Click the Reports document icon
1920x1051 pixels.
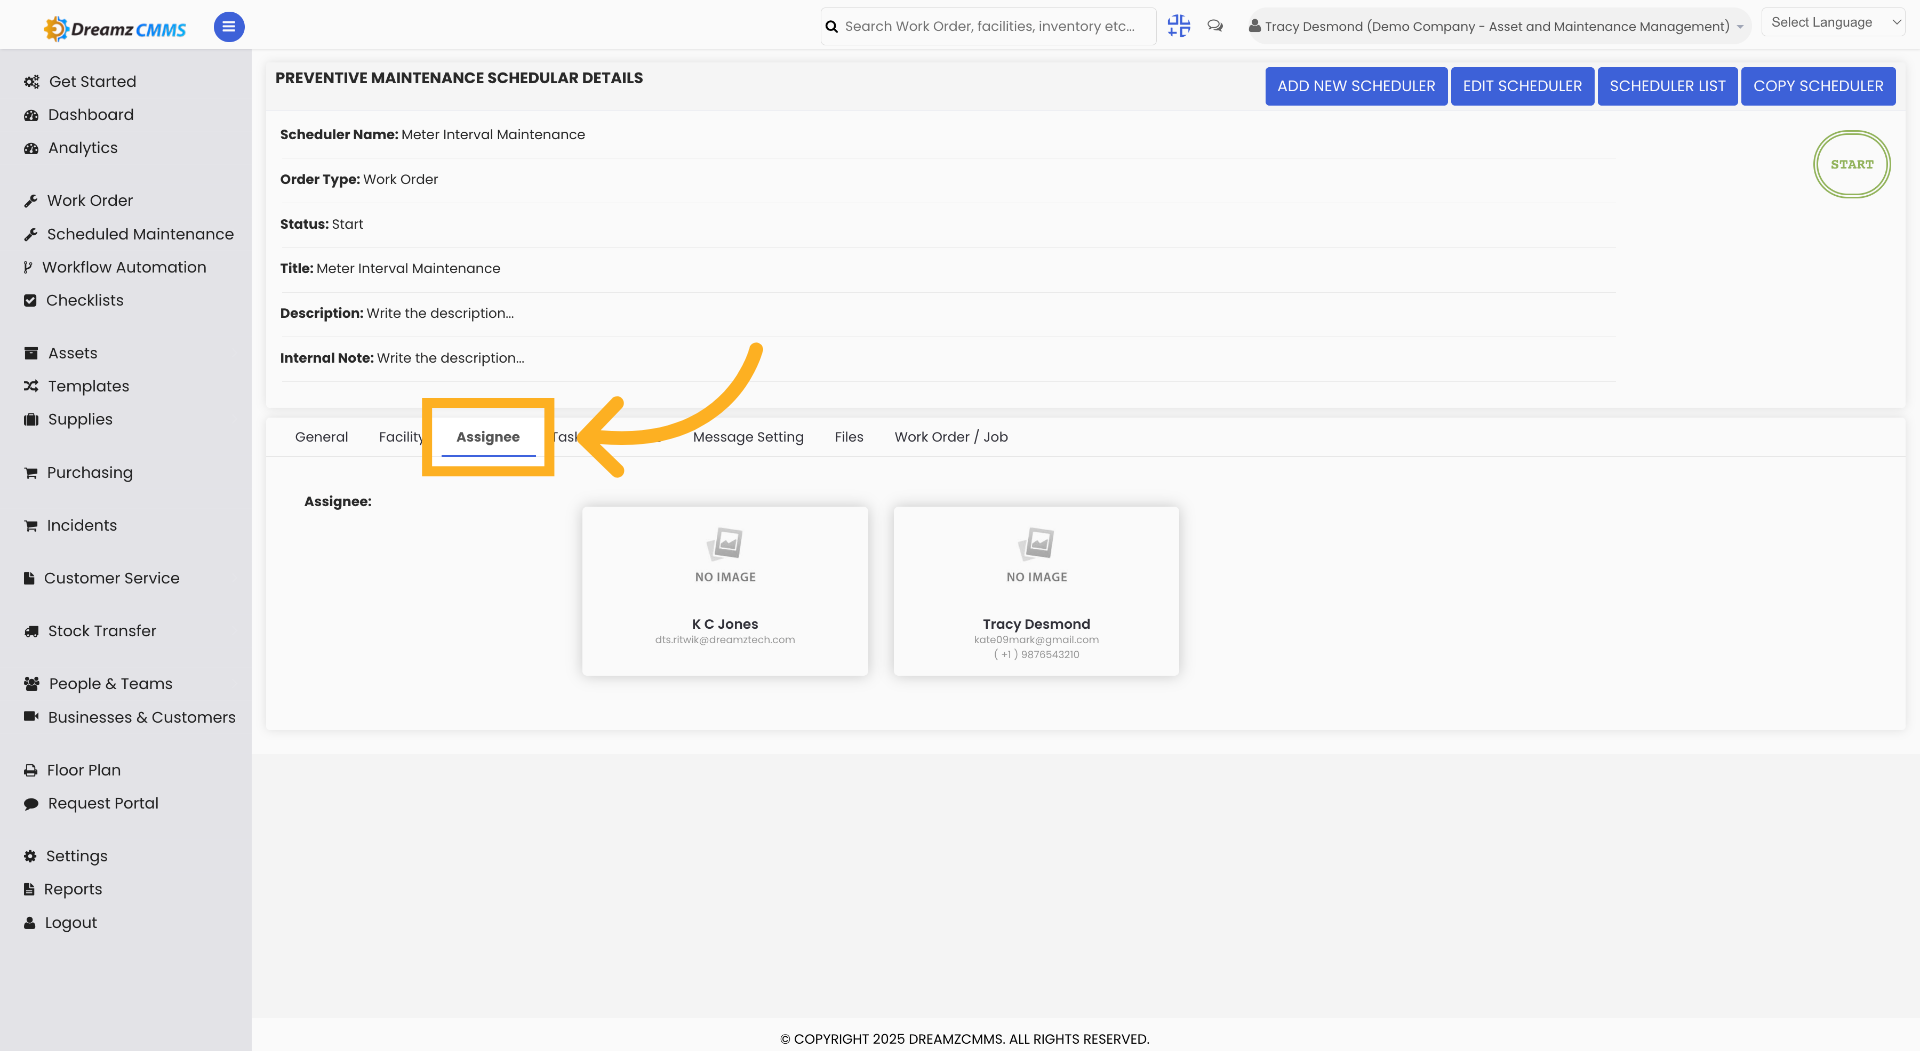[x=29, y=889]
